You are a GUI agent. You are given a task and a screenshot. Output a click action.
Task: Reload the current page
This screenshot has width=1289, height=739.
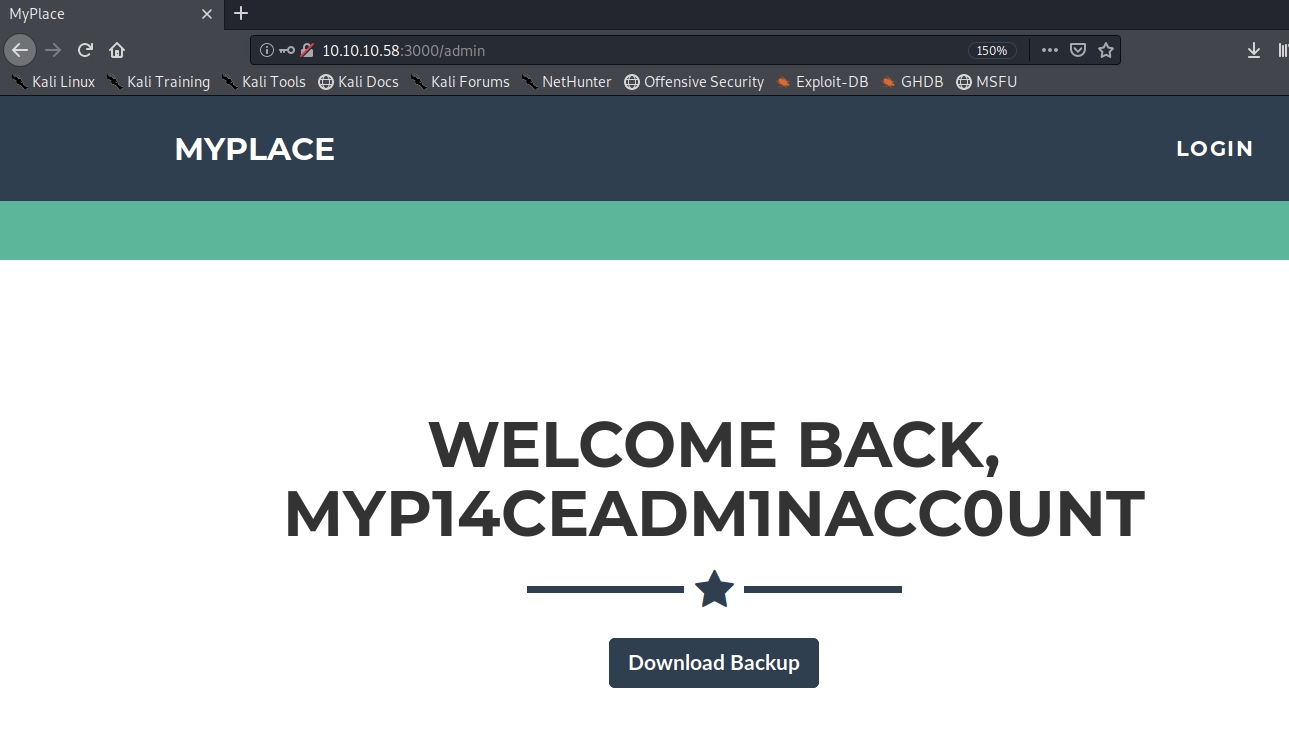(x=86, y=50)
